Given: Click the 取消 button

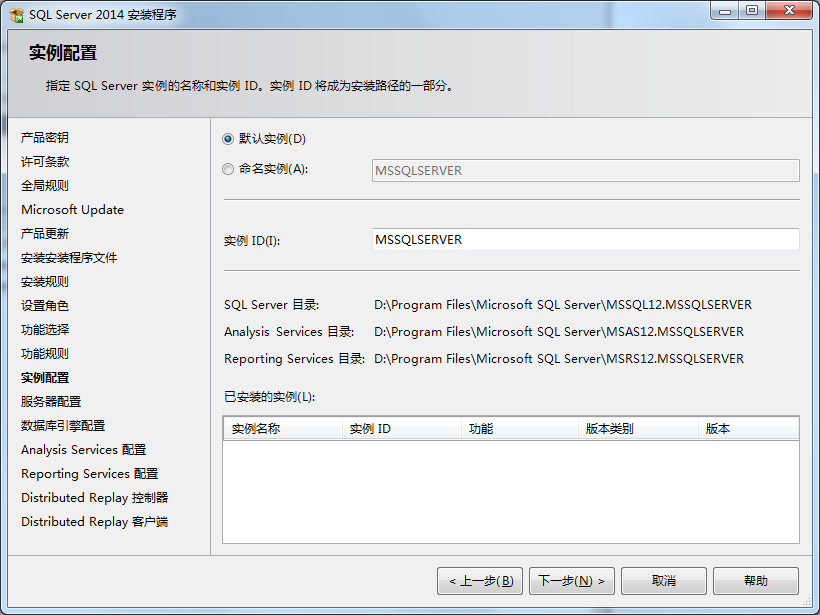Looking at the screenshot, I should tap(664, 581).
